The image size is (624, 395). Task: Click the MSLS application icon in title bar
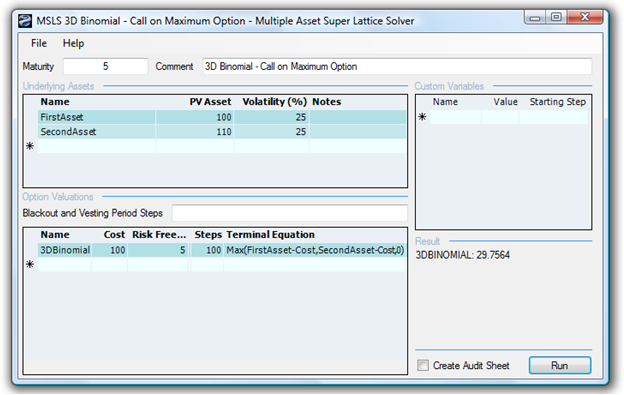[x=25, y=21]
